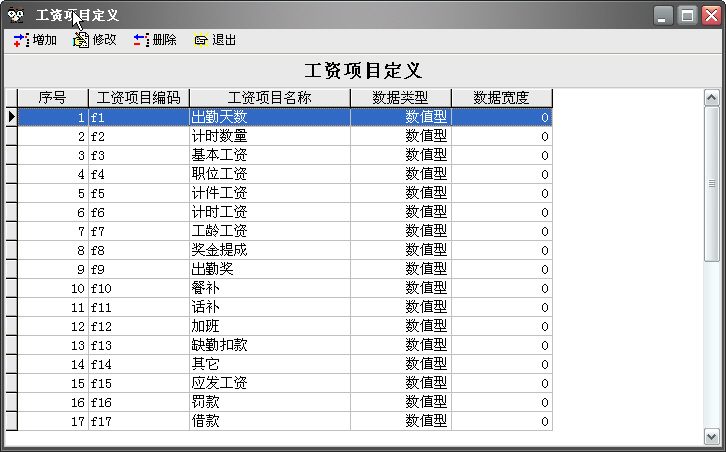This screenshot has height=452, width=726.
Task: Click data width 0 in 工龄工资 row
Action: 502,231
